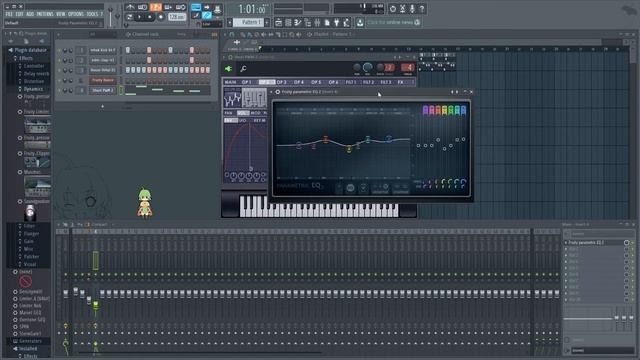Click the green plugin options arrow icon

(229, 69)
